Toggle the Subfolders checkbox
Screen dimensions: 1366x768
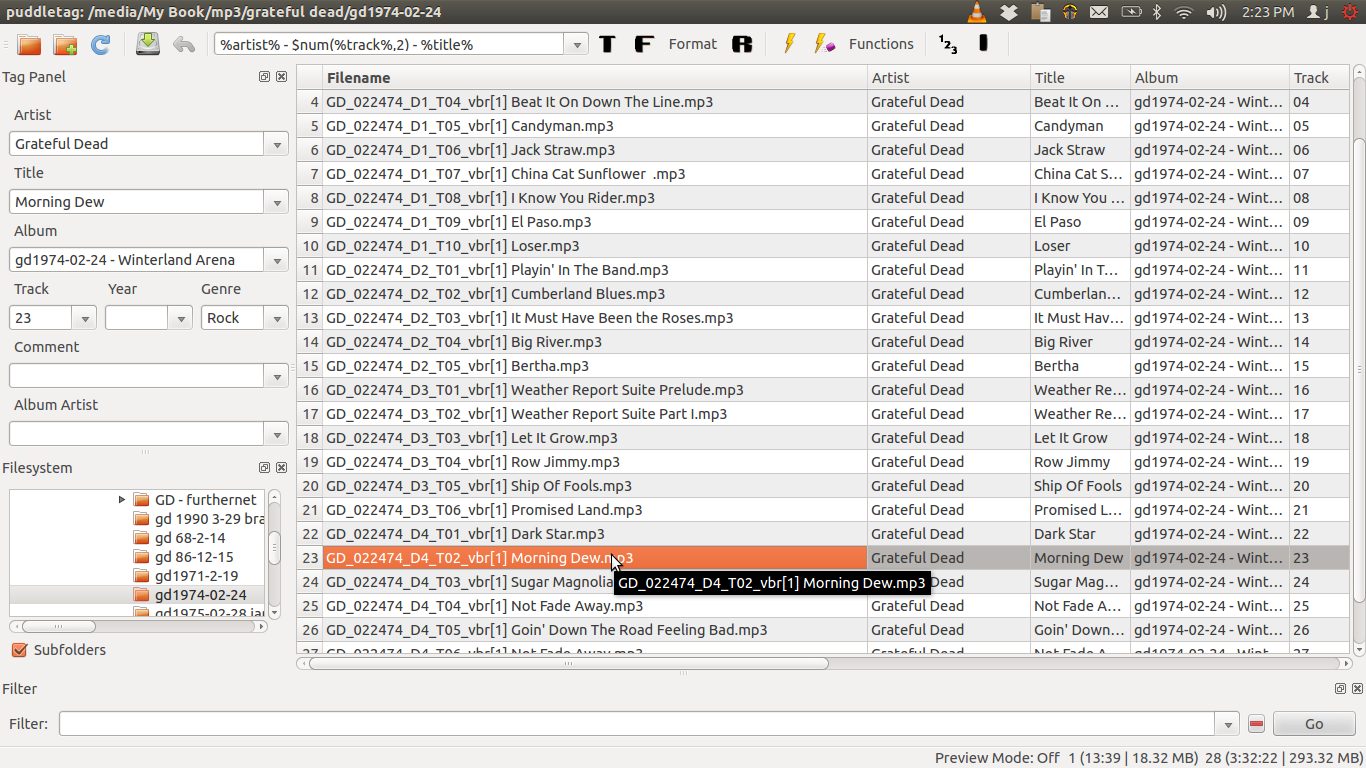(x=18, y=650)
